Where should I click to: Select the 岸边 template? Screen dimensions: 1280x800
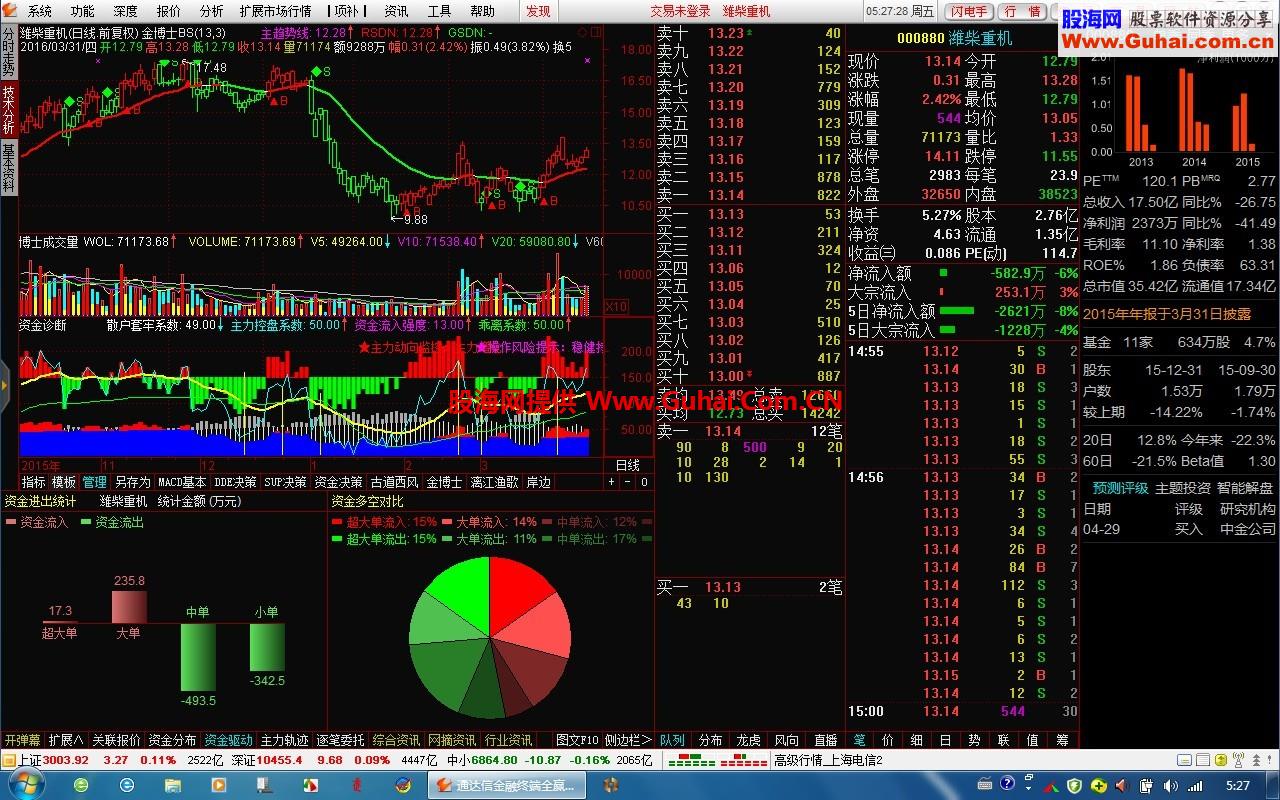[538, 482]
